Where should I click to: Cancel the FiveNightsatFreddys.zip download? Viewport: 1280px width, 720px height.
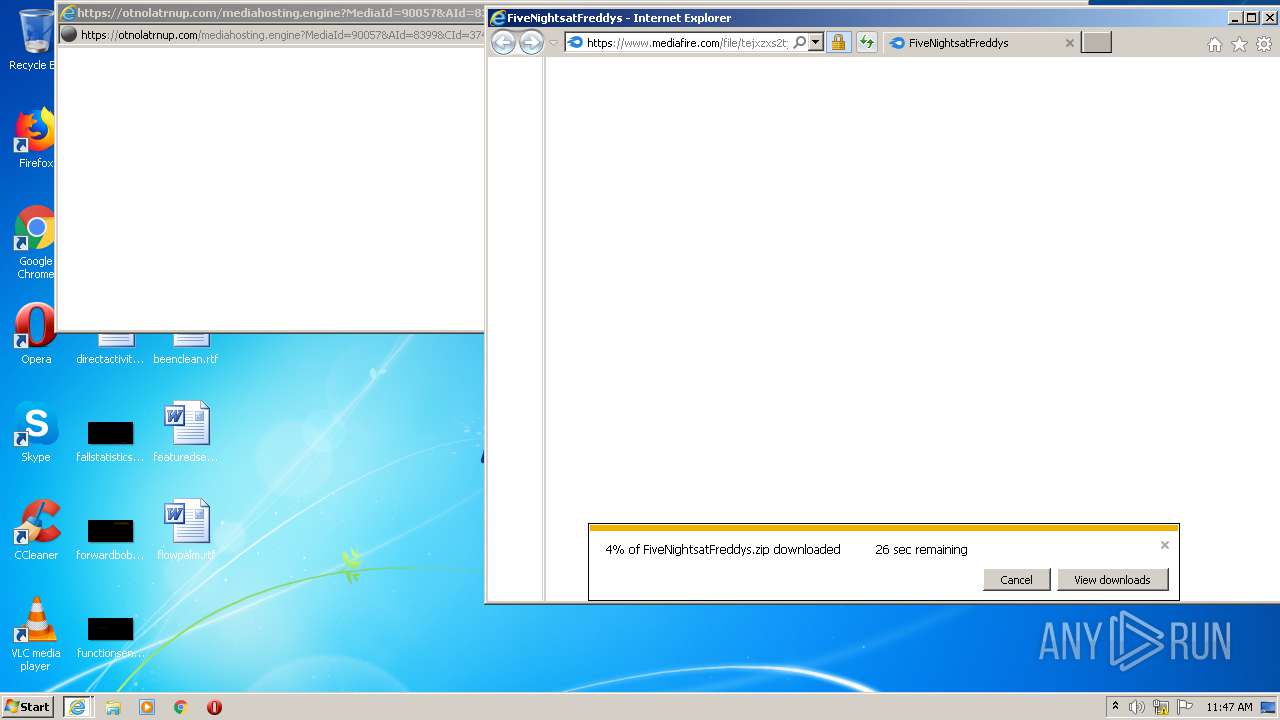coord(1016,580)
